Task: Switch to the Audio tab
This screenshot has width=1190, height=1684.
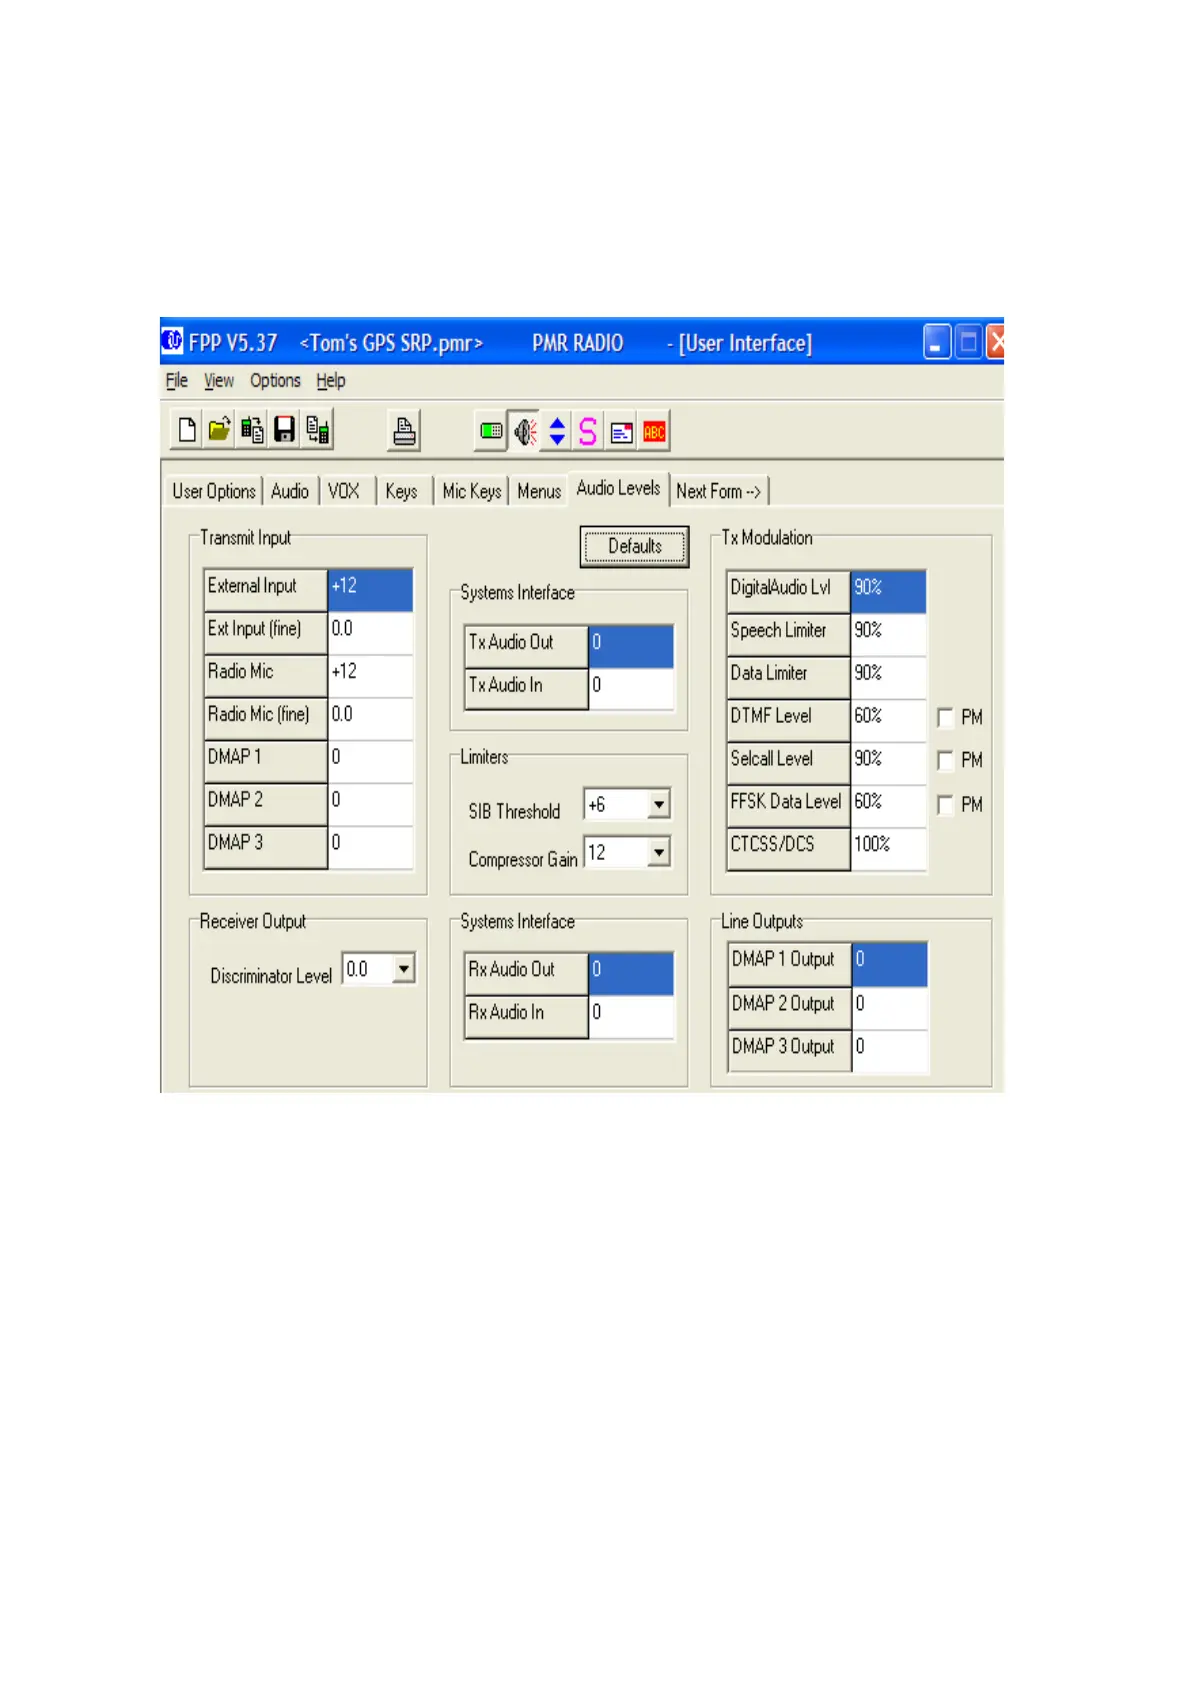Action: tap(290, 491)
